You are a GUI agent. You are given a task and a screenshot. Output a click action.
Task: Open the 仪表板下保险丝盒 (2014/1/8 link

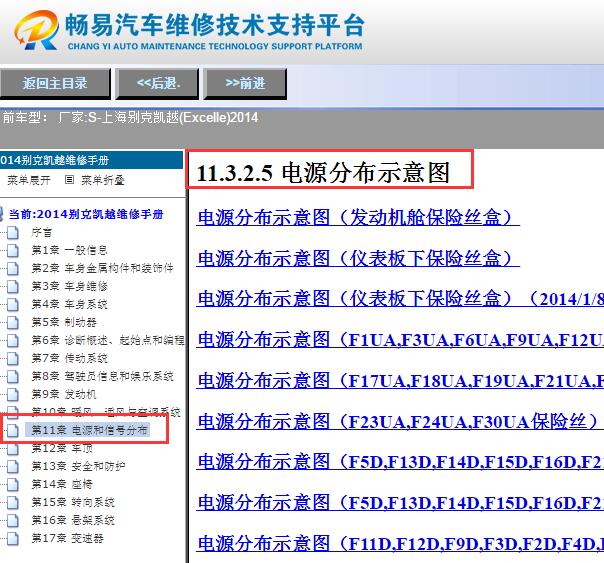click(400, 299)
